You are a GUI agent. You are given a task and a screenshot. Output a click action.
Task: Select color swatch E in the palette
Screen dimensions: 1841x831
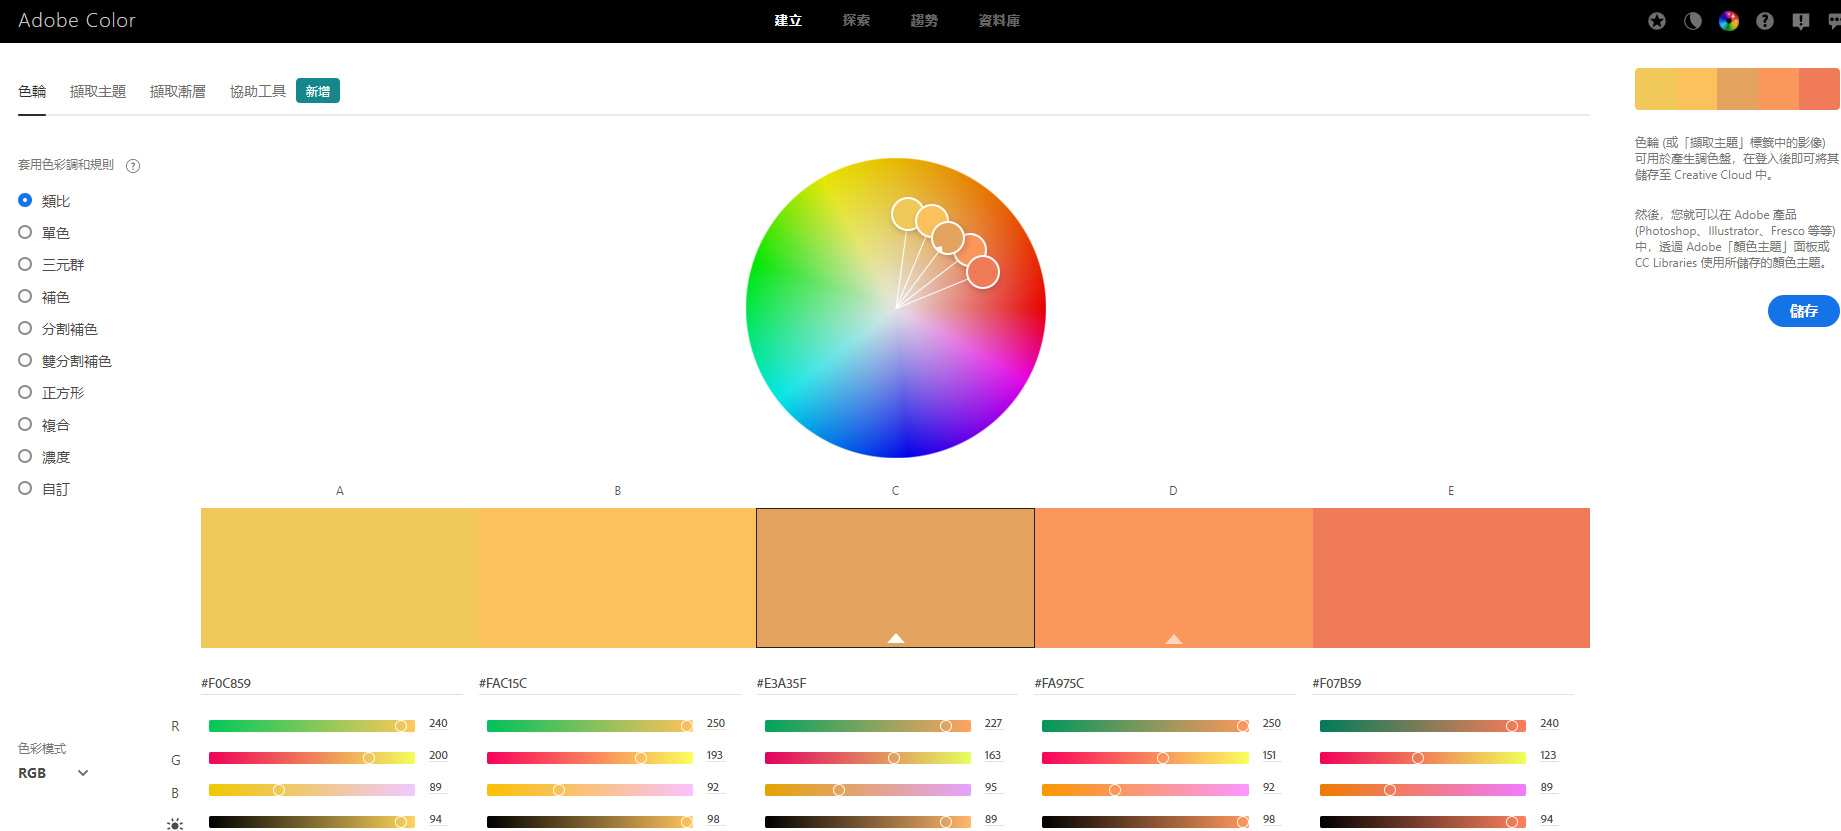point(1451,577)
